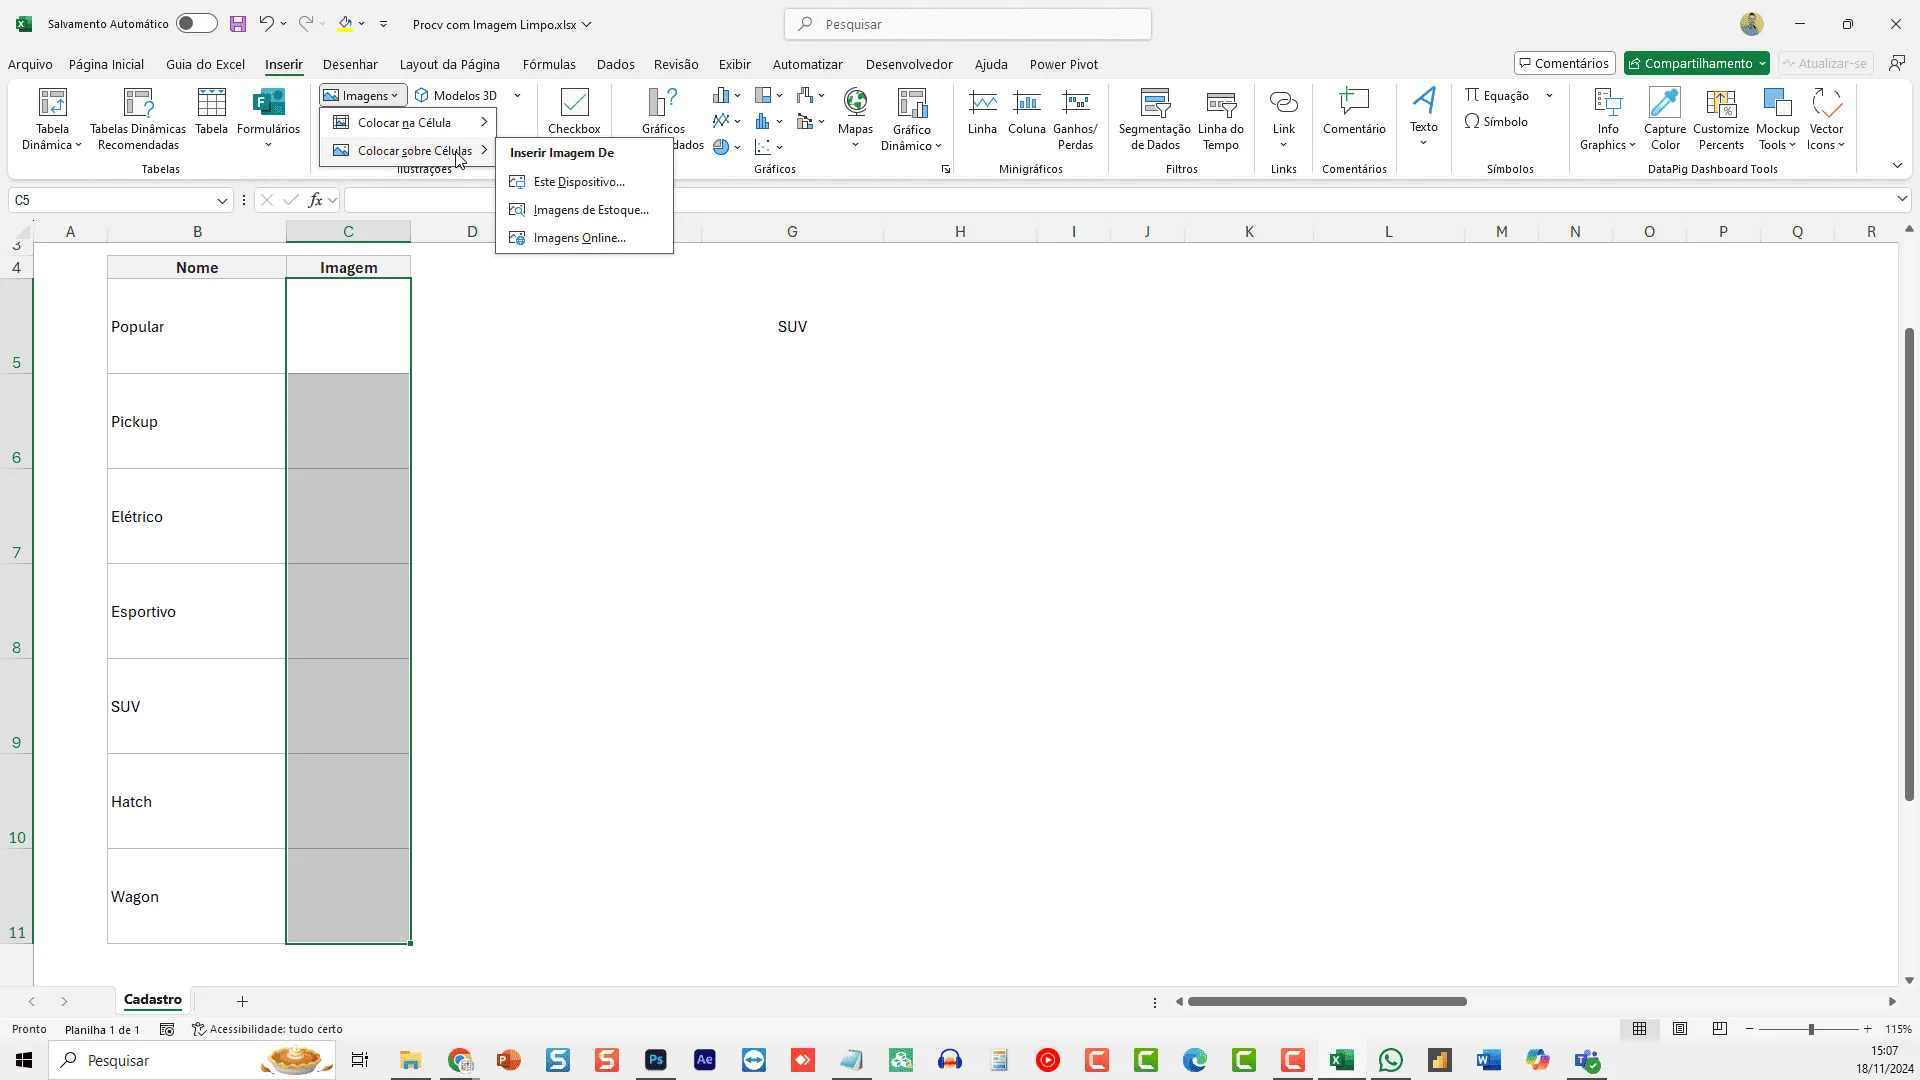Image resolution: width=1920 pixels, height=1080 pixels.
Task: Select column G header
Action: click(x=792, y=232)
